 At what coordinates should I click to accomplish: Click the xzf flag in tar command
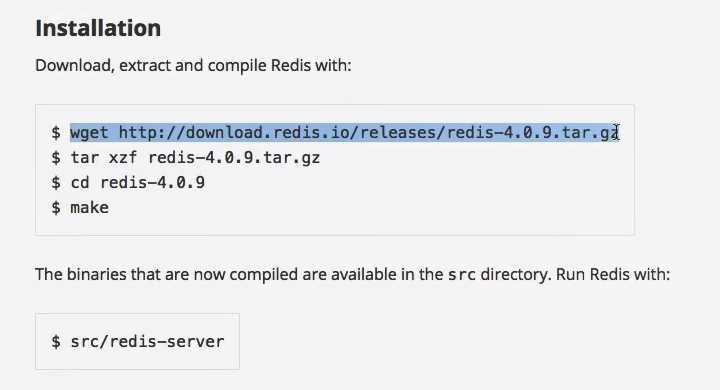123,158
